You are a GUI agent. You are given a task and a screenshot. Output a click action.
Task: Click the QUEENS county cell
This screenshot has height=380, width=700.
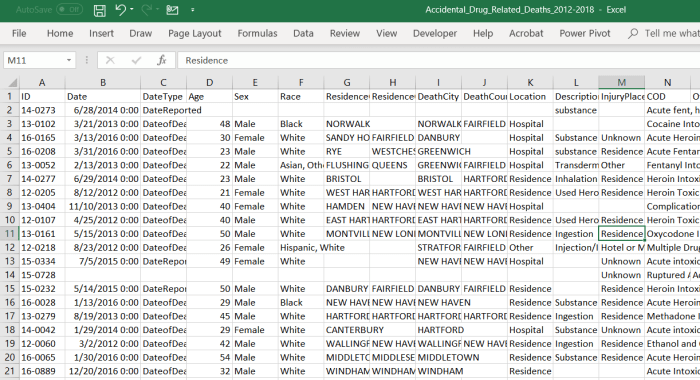click(x=393, y=165)
